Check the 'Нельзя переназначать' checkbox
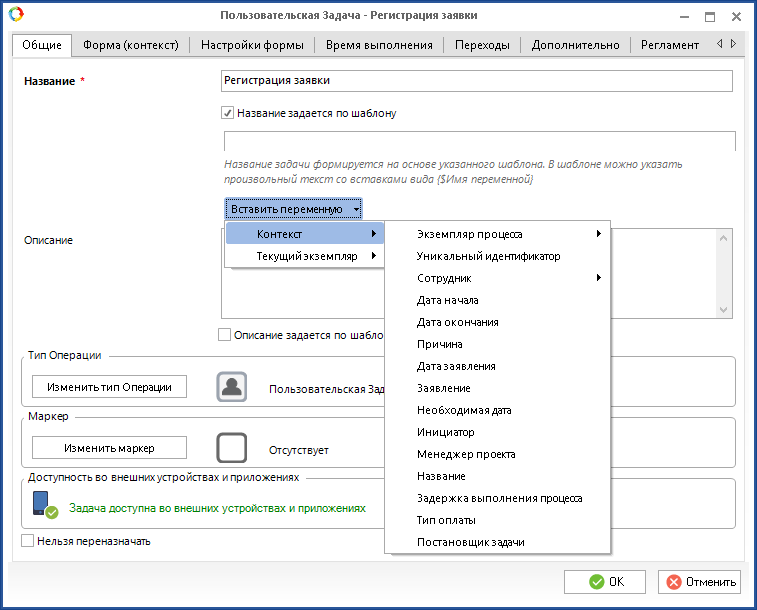The height and width of the screenshot is (610, 757). (x=27, y=541)
